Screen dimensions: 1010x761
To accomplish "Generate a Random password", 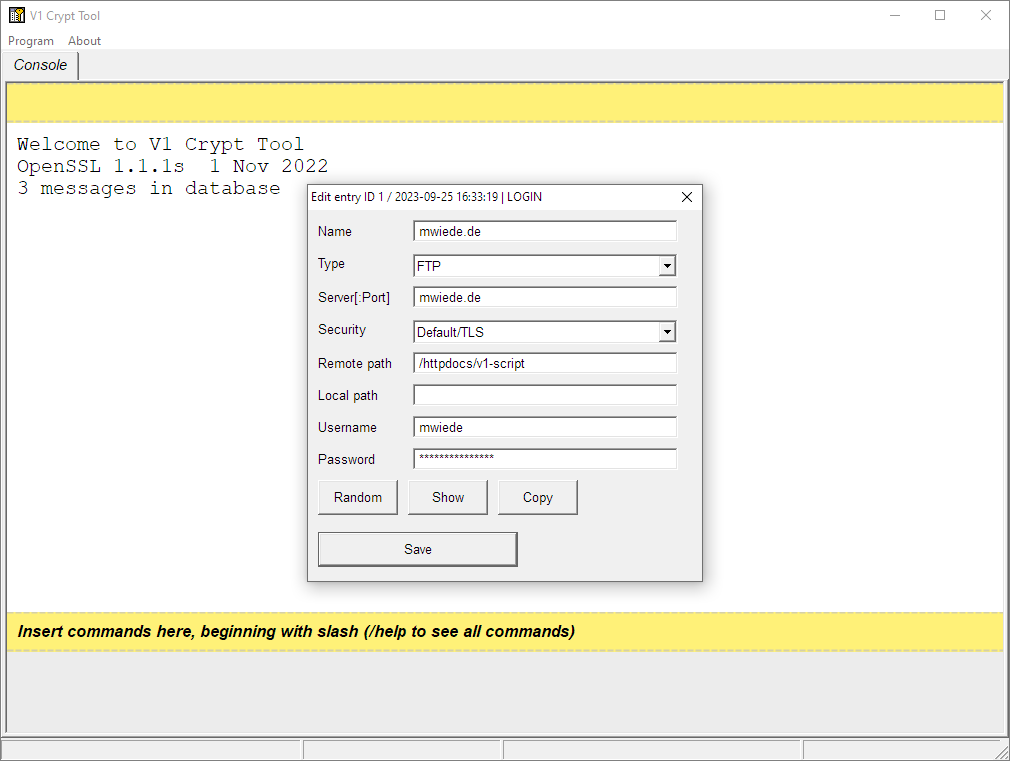I will point(357,497).
